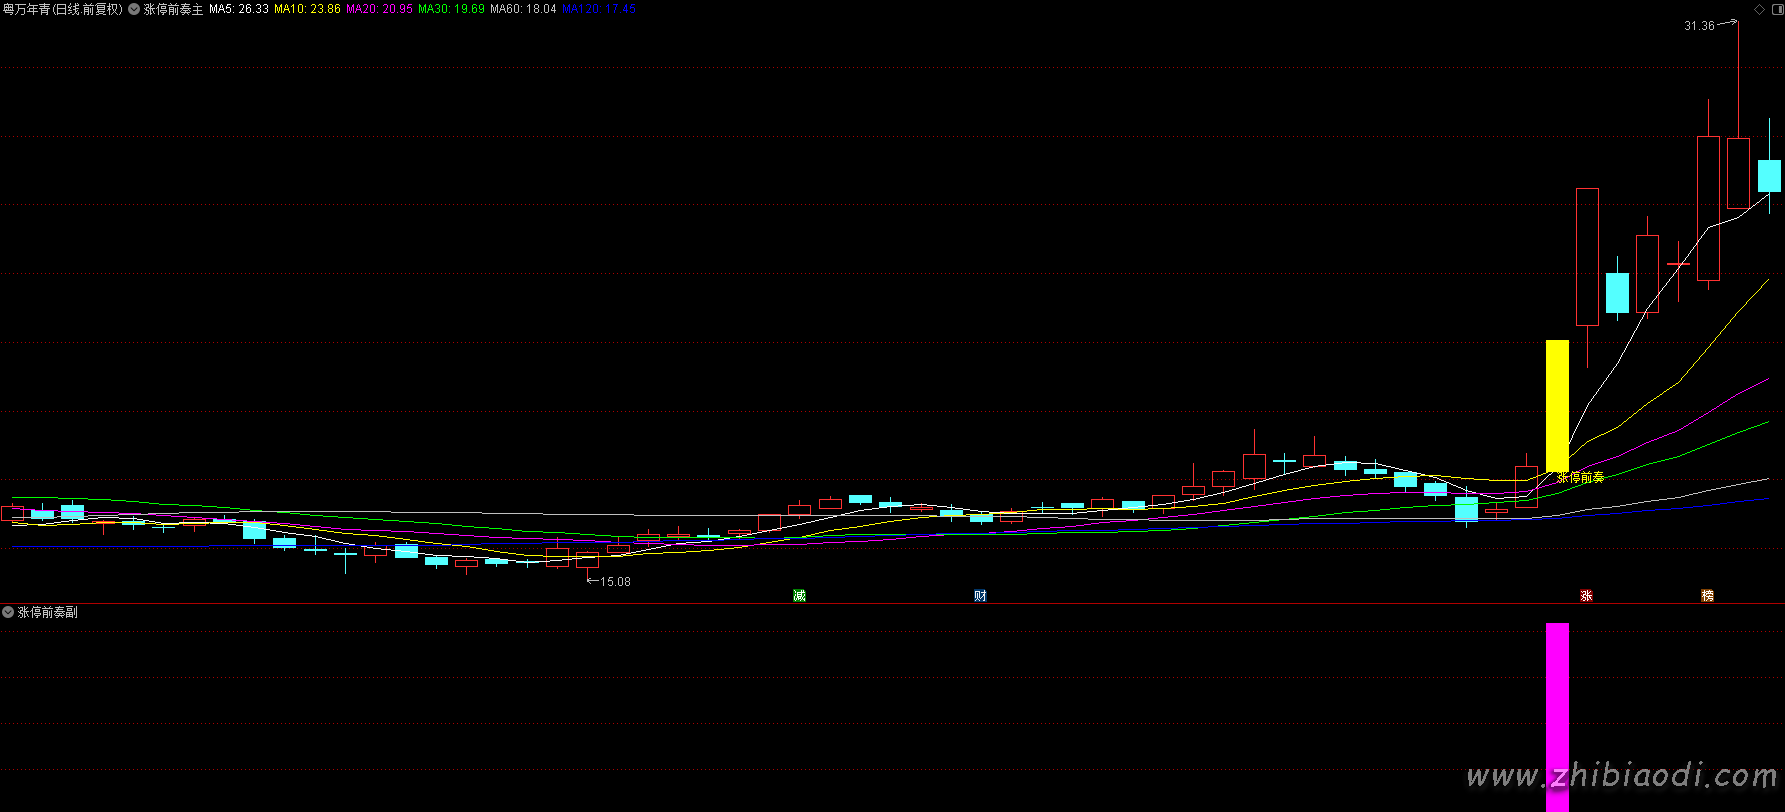Screen dimensions: 1785x812
Task: Open the 涨停前奏副 sub-indicator dropdown
Action: point(8,612)
